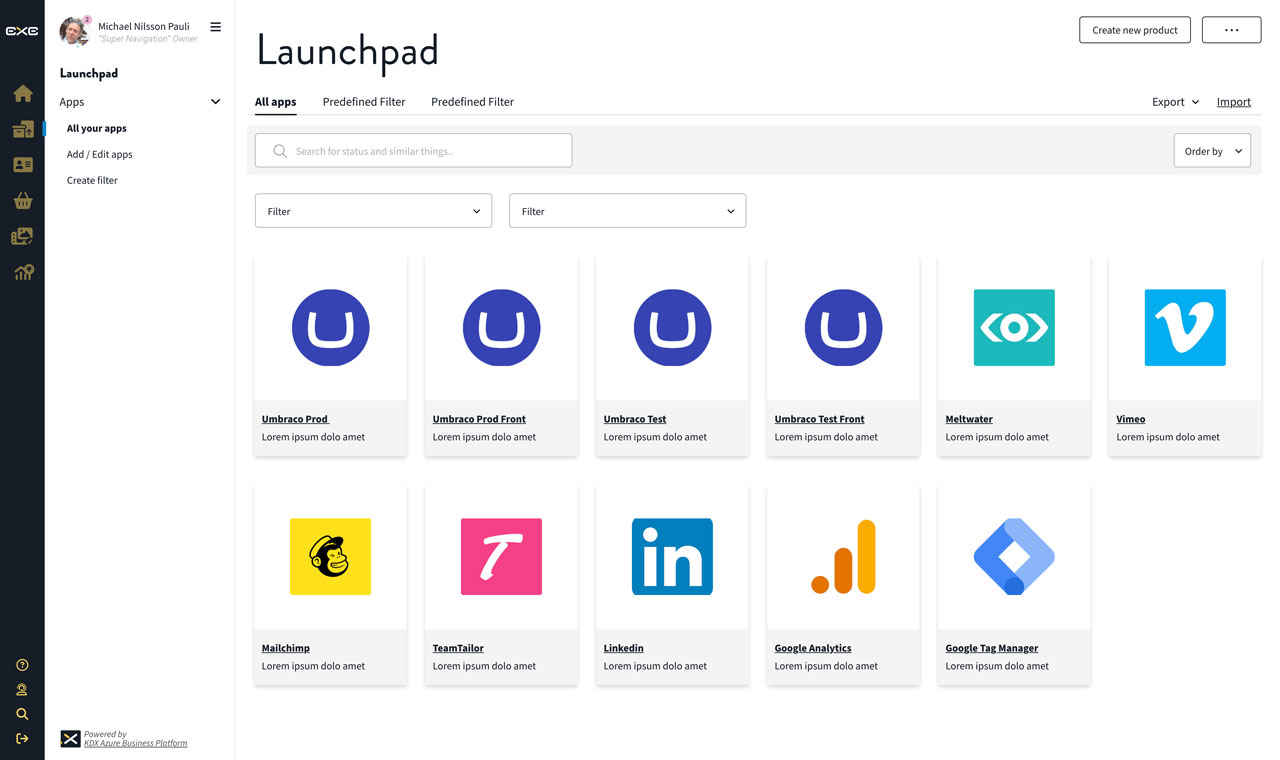Click the KDX Azure Business Platform link
This screenshot has height=760, width=1280.
coord(135,743)
